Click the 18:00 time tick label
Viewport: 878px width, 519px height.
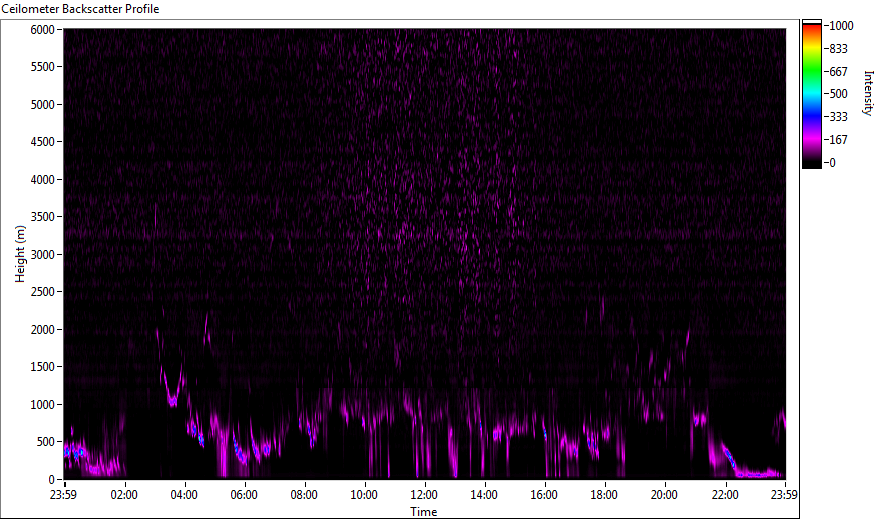tap(604, 495)
